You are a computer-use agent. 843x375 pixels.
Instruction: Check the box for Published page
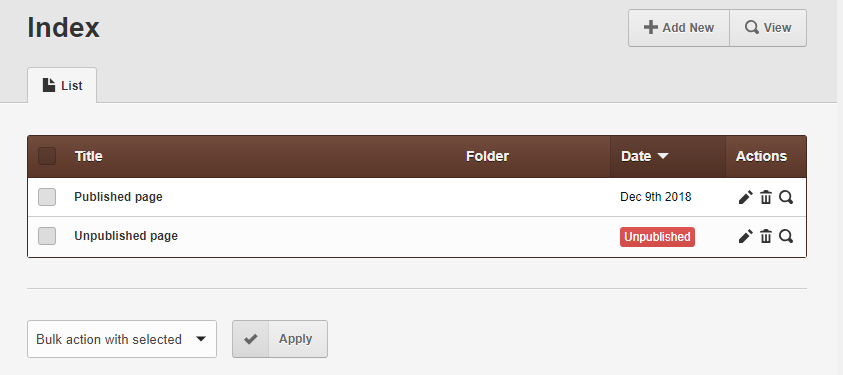[x=47, y=197]
